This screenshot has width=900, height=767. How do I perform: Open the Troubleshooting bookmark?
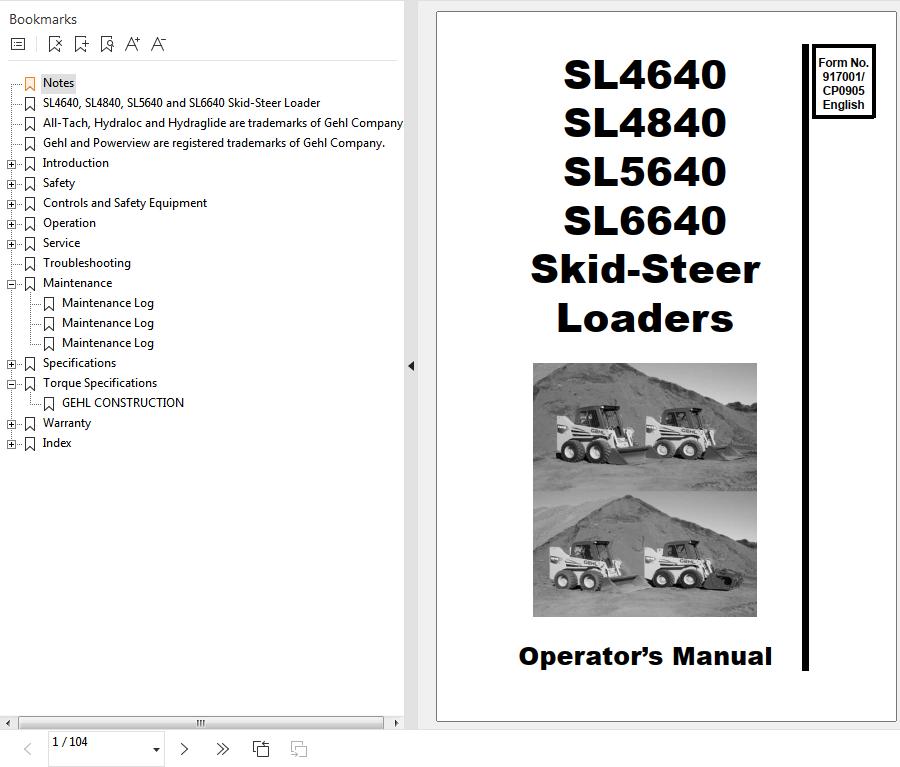click(87, 263)
